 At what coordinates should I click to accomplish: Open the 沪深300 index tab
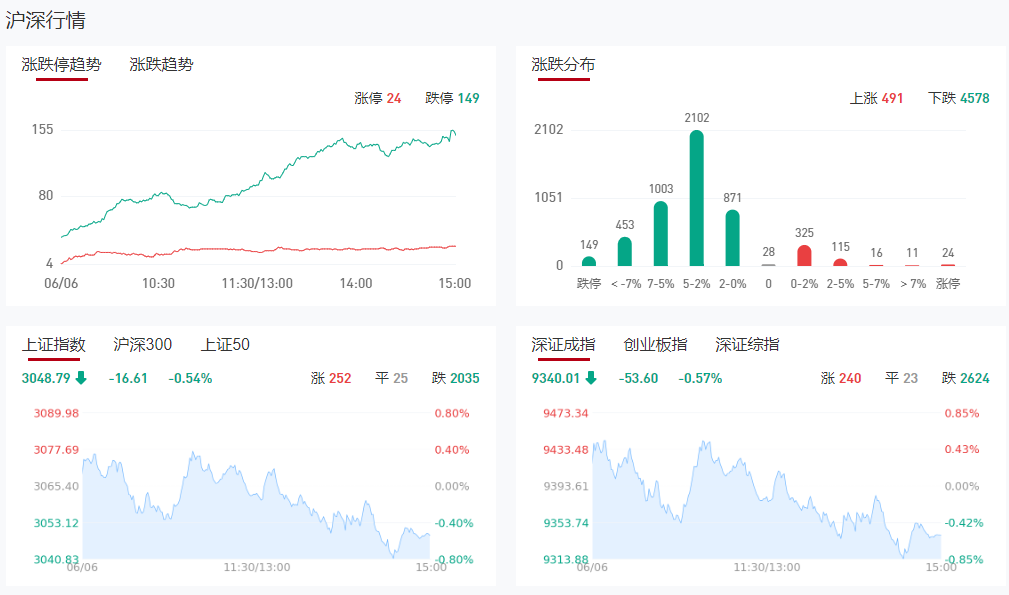tap(143, 345)
